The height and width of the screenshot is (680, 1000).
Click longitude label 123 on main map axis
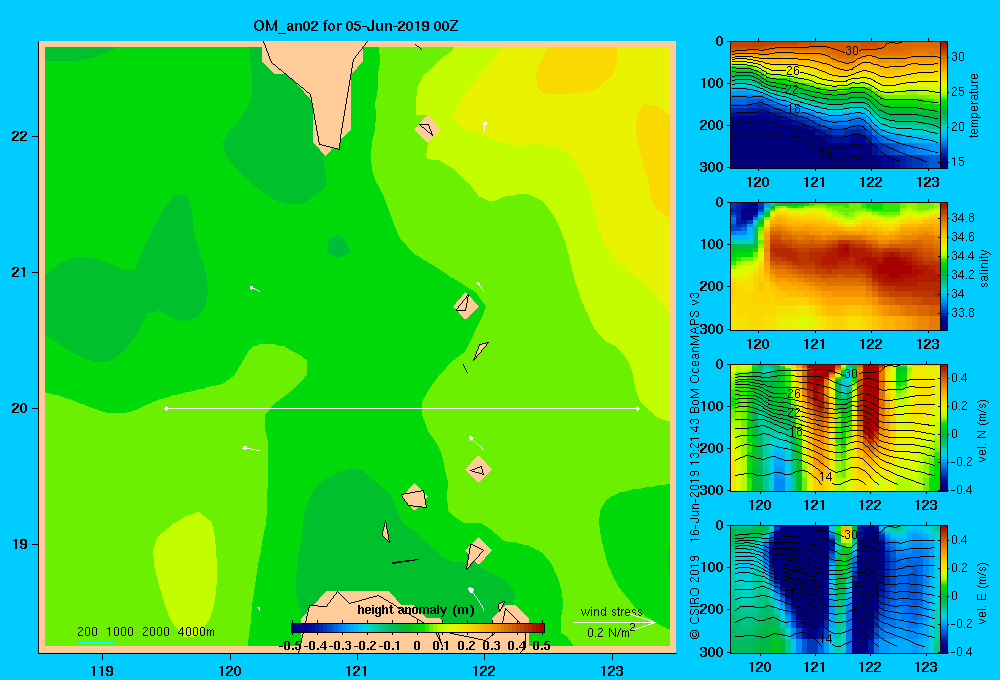pyautogui.click(x=612, y=670)
